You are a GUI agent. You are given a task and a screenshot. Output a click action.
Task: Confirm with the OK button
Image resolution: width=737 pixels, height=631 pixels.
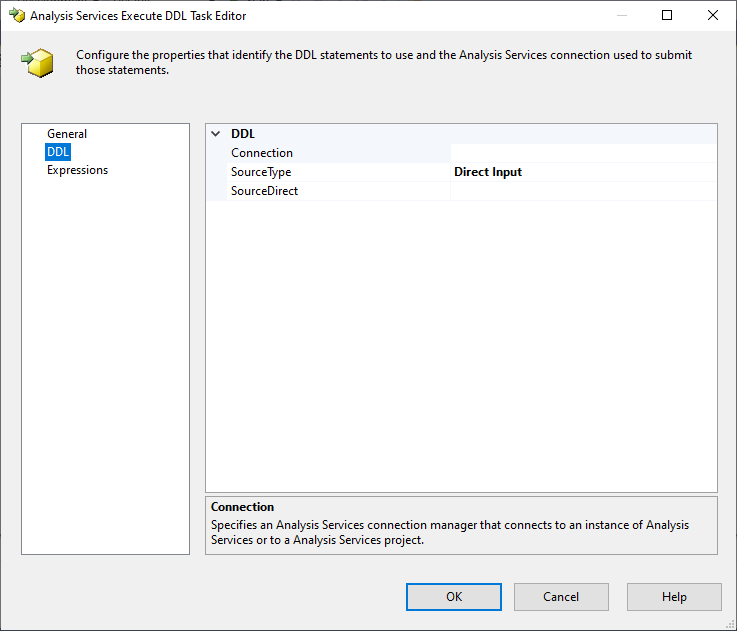click(x=454, y=597)
